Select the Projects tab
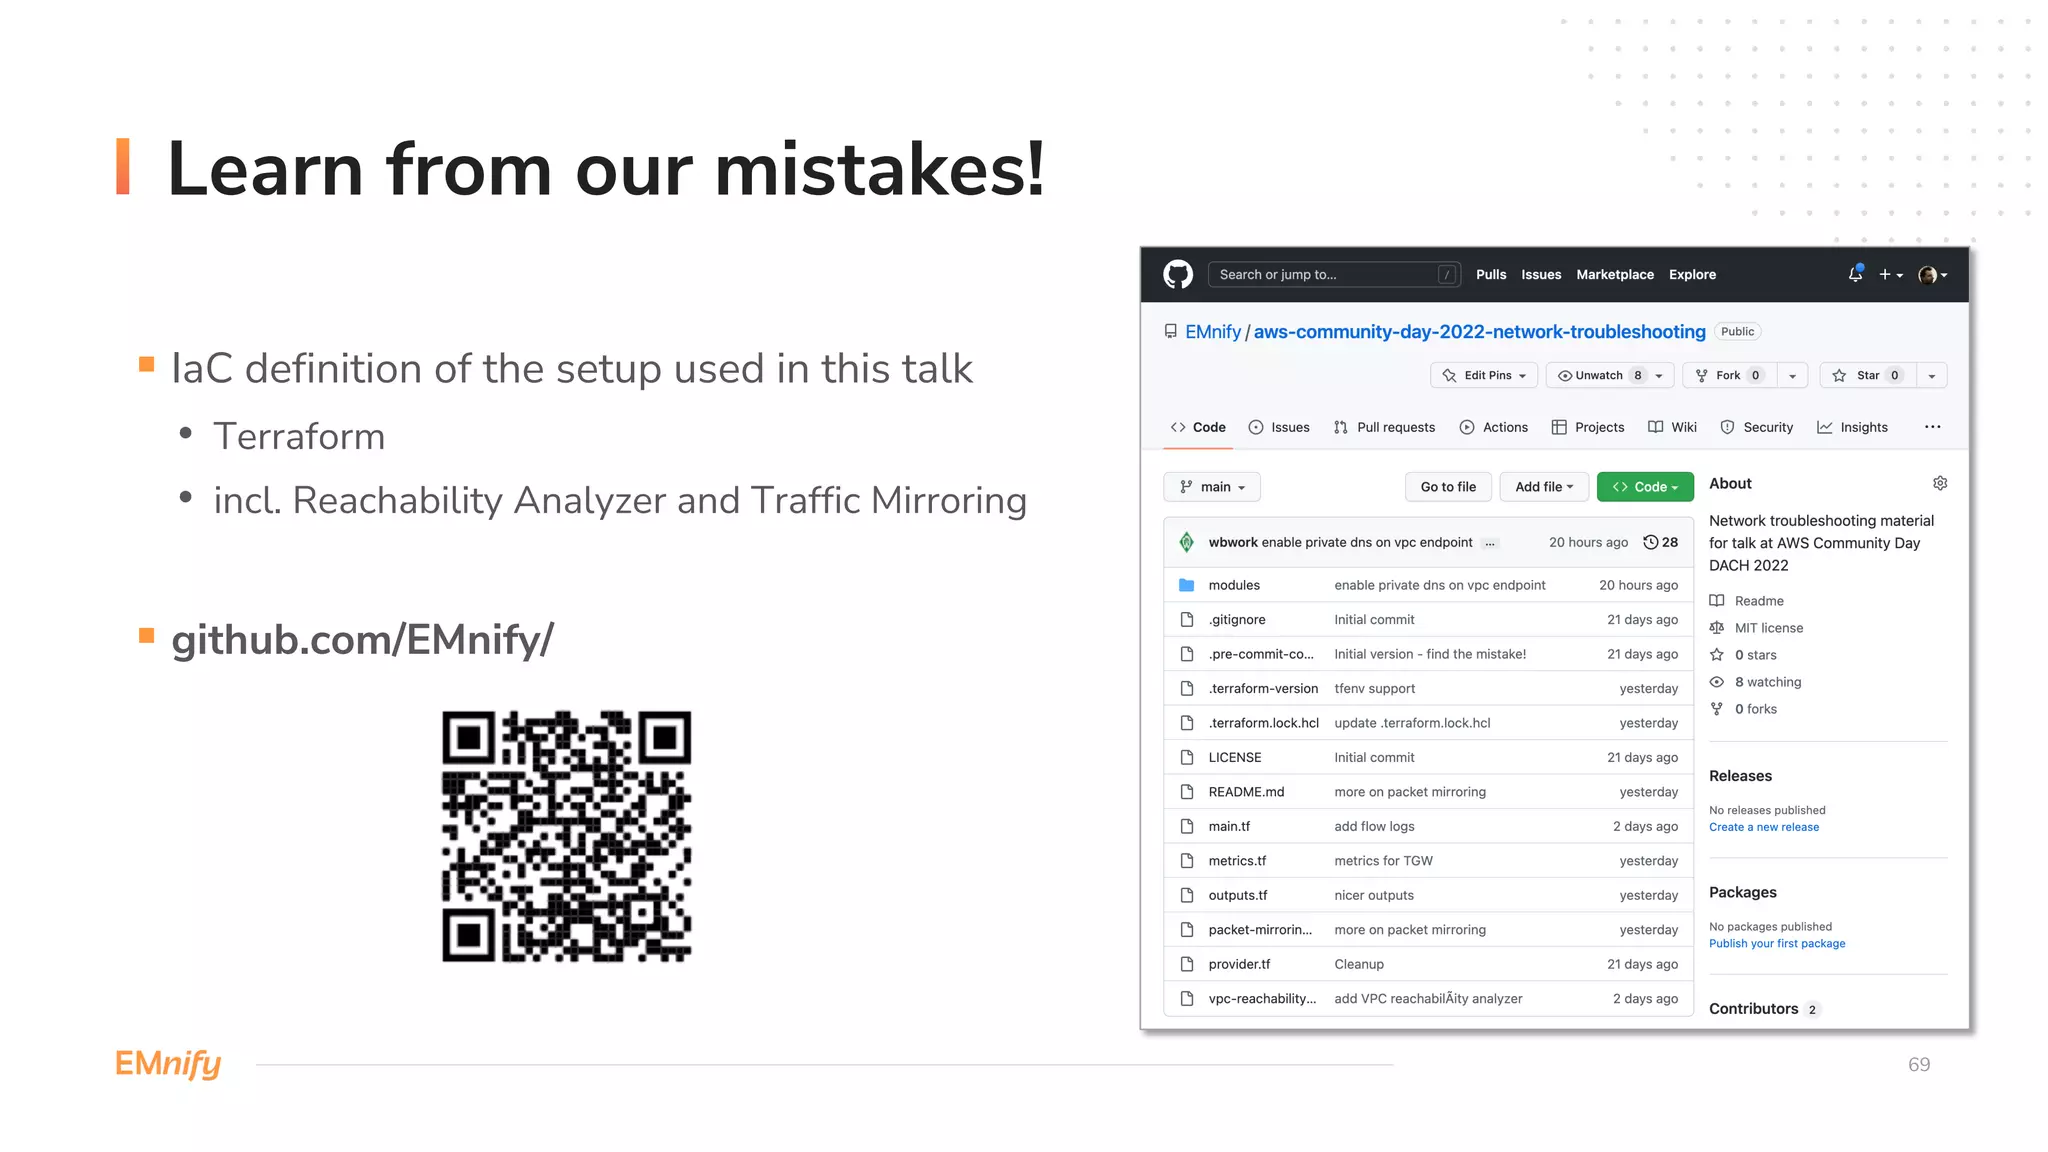Screen dimensions: 2048x1152 coord(1588,427)
